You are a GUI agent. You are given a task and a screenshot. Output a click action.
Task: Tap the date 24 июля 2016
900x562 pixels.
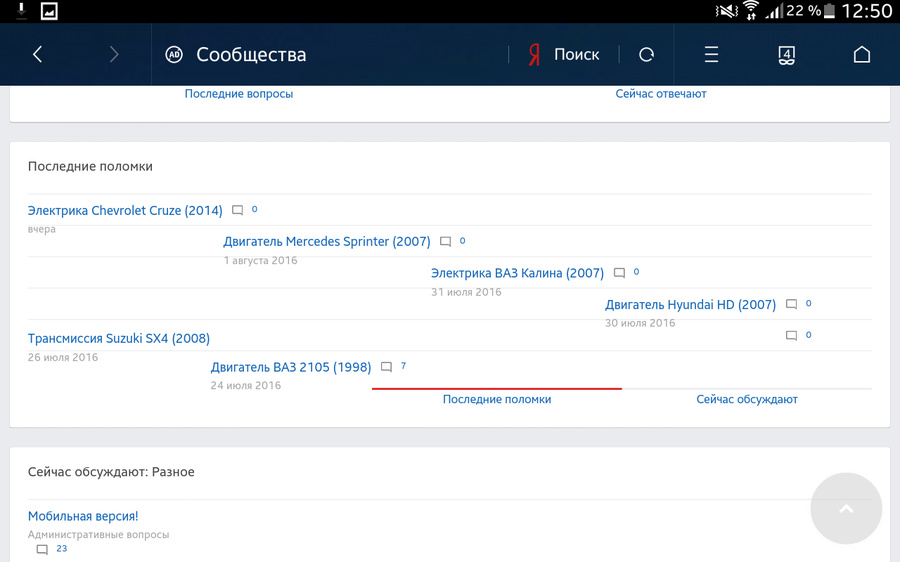click(x=246, y=386)
